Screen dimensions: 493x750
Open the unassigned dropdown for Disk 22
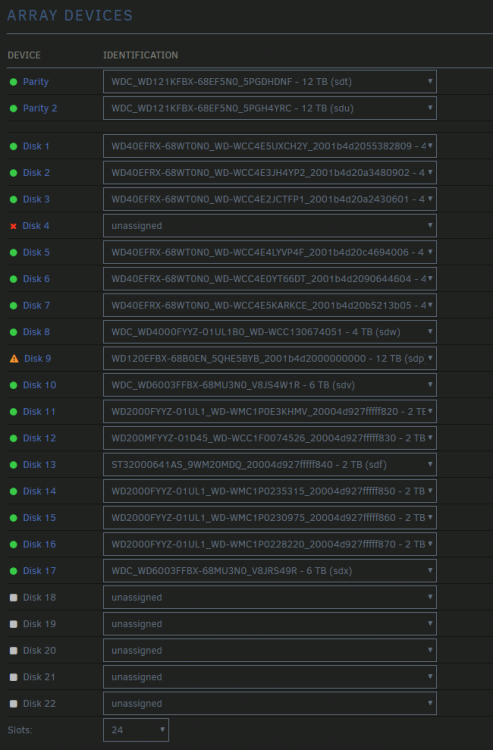coord(270,704)
